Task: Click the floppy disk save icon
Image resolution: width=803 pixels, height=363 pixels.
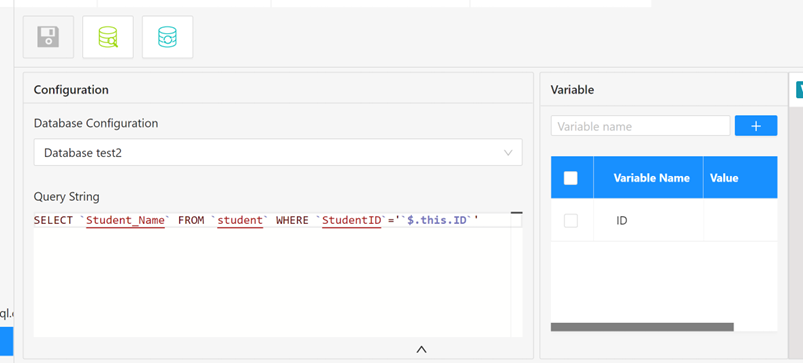Action: click(x=48, y=37)
